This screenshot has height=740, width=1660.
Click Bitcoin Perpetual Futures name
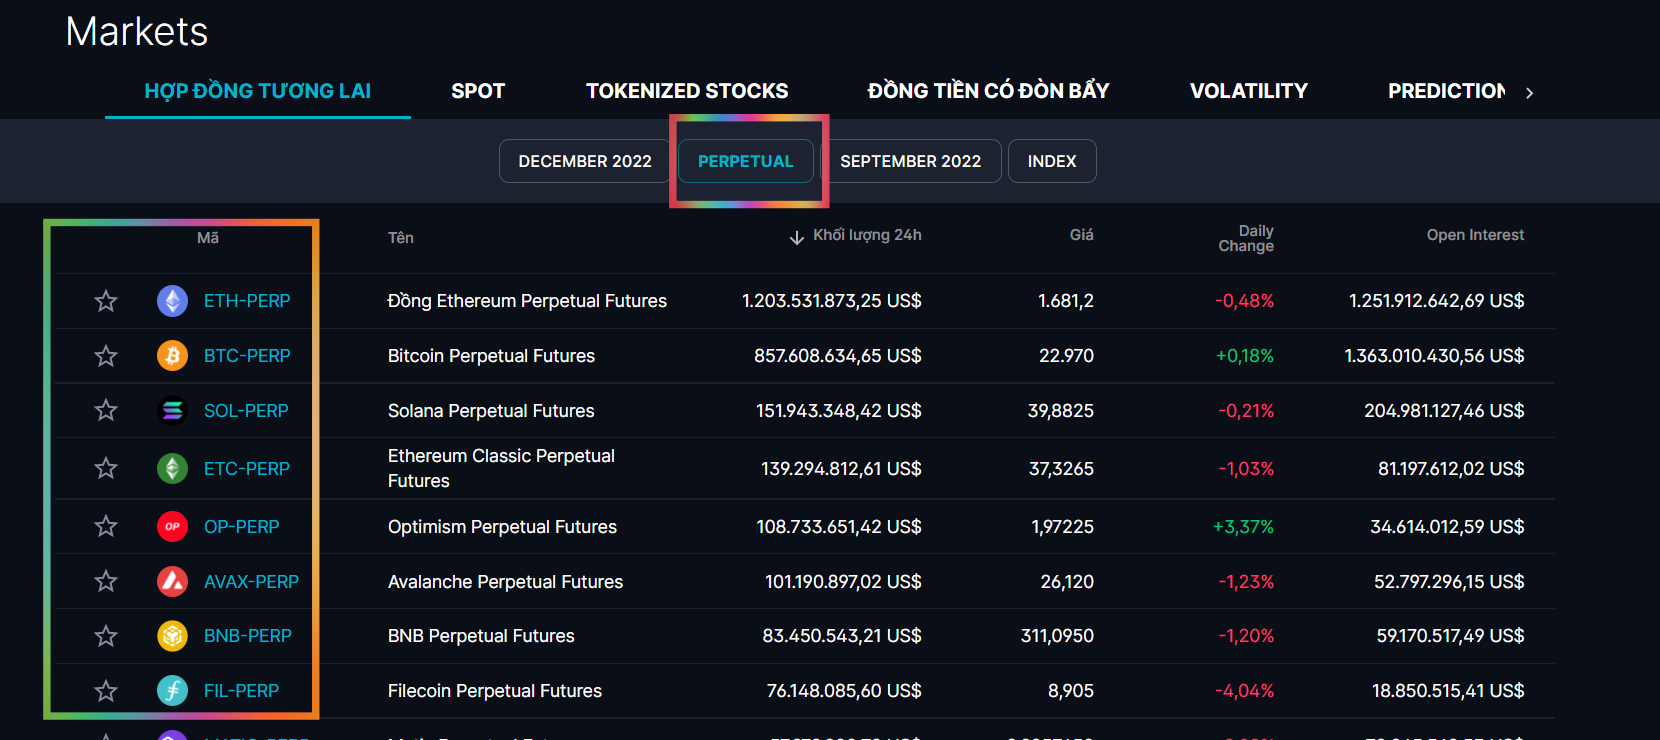click(x=491, y=356)
